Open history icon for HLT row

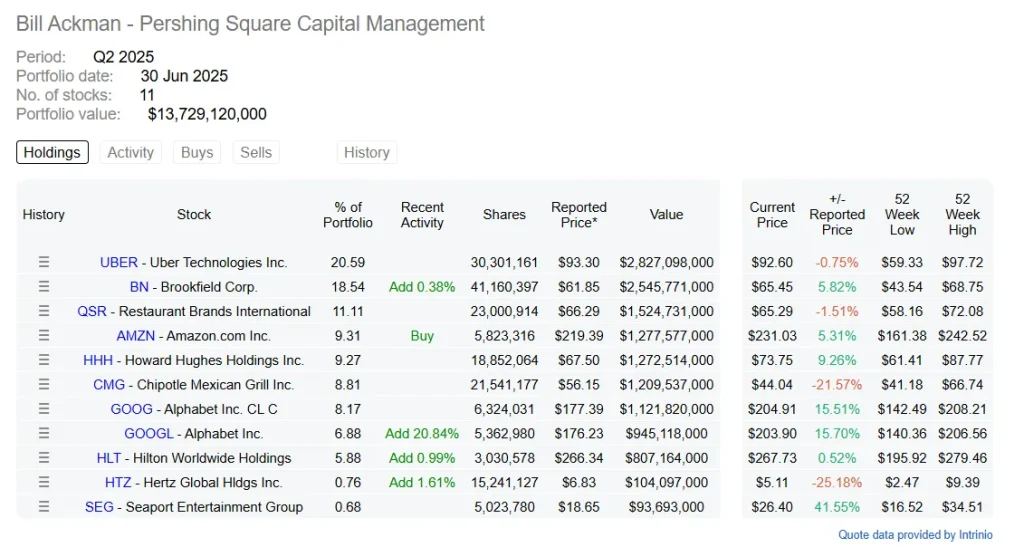[x=44, y=458]
